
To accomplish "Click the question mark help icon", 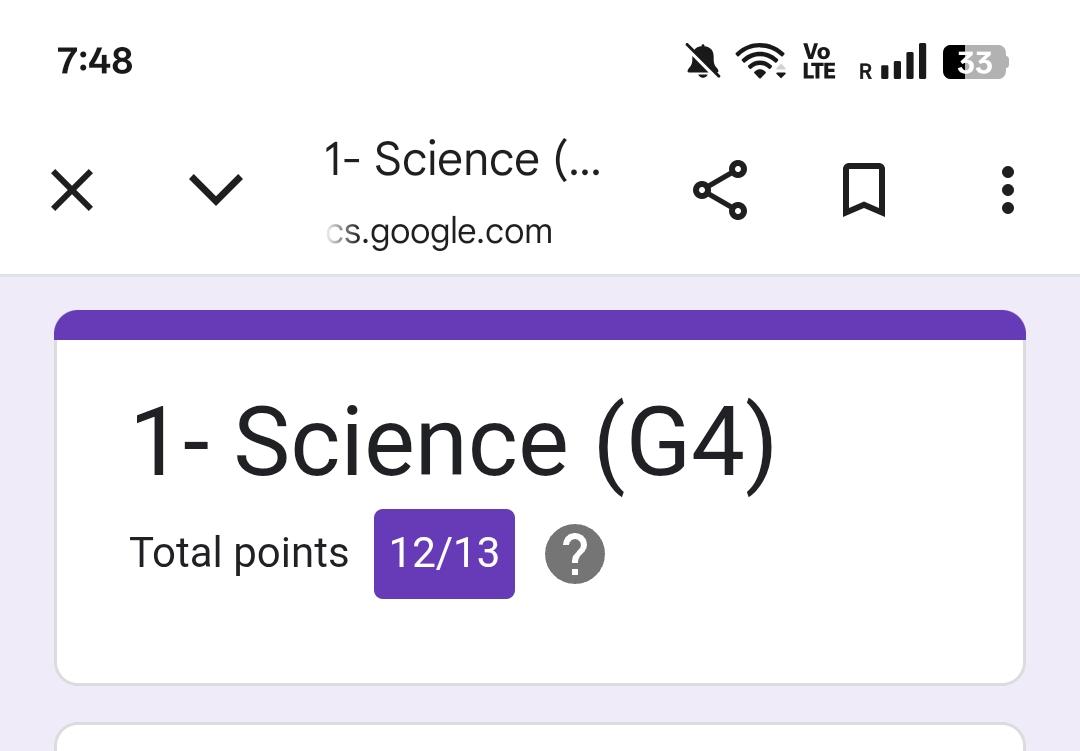I will point(575,554).
